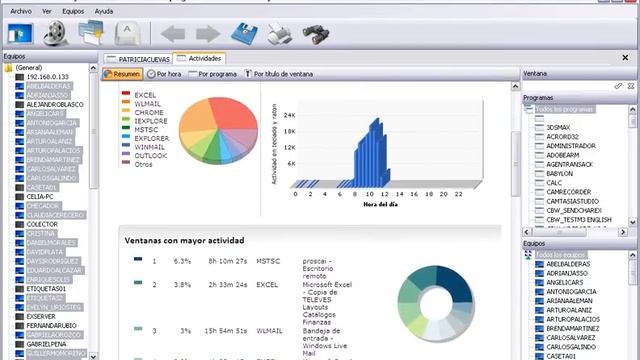Select 'Todos los equipos' in right panel
Image resolution: width=640 pixels, height=360 pixels.
coord(560,255)
